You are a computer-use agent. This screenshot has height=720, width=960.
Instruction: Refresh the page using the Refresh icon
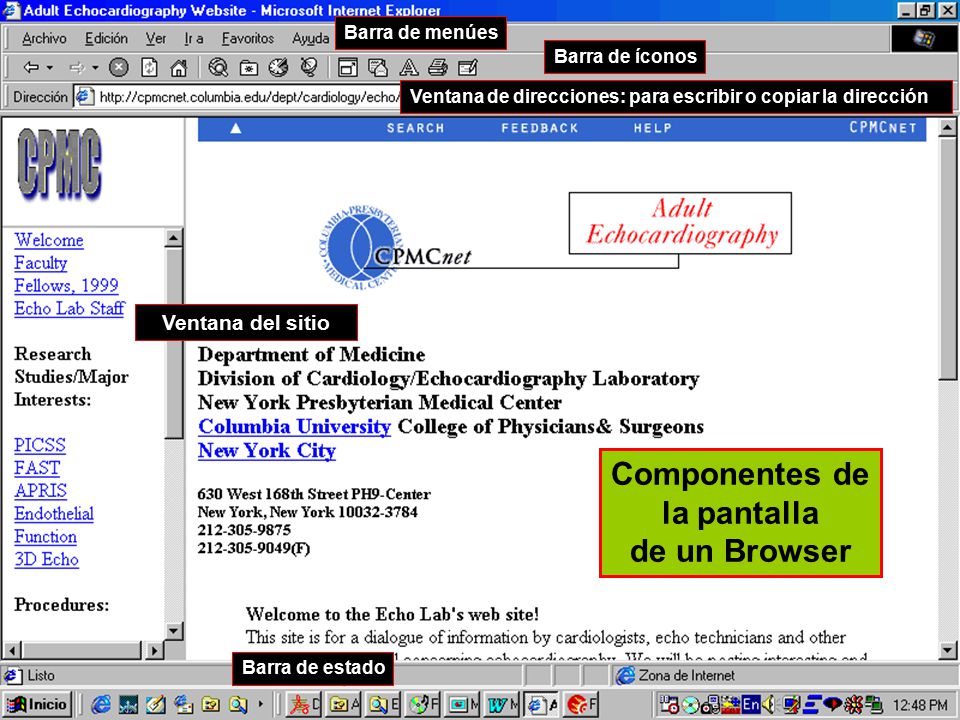(x=149, y=67)
